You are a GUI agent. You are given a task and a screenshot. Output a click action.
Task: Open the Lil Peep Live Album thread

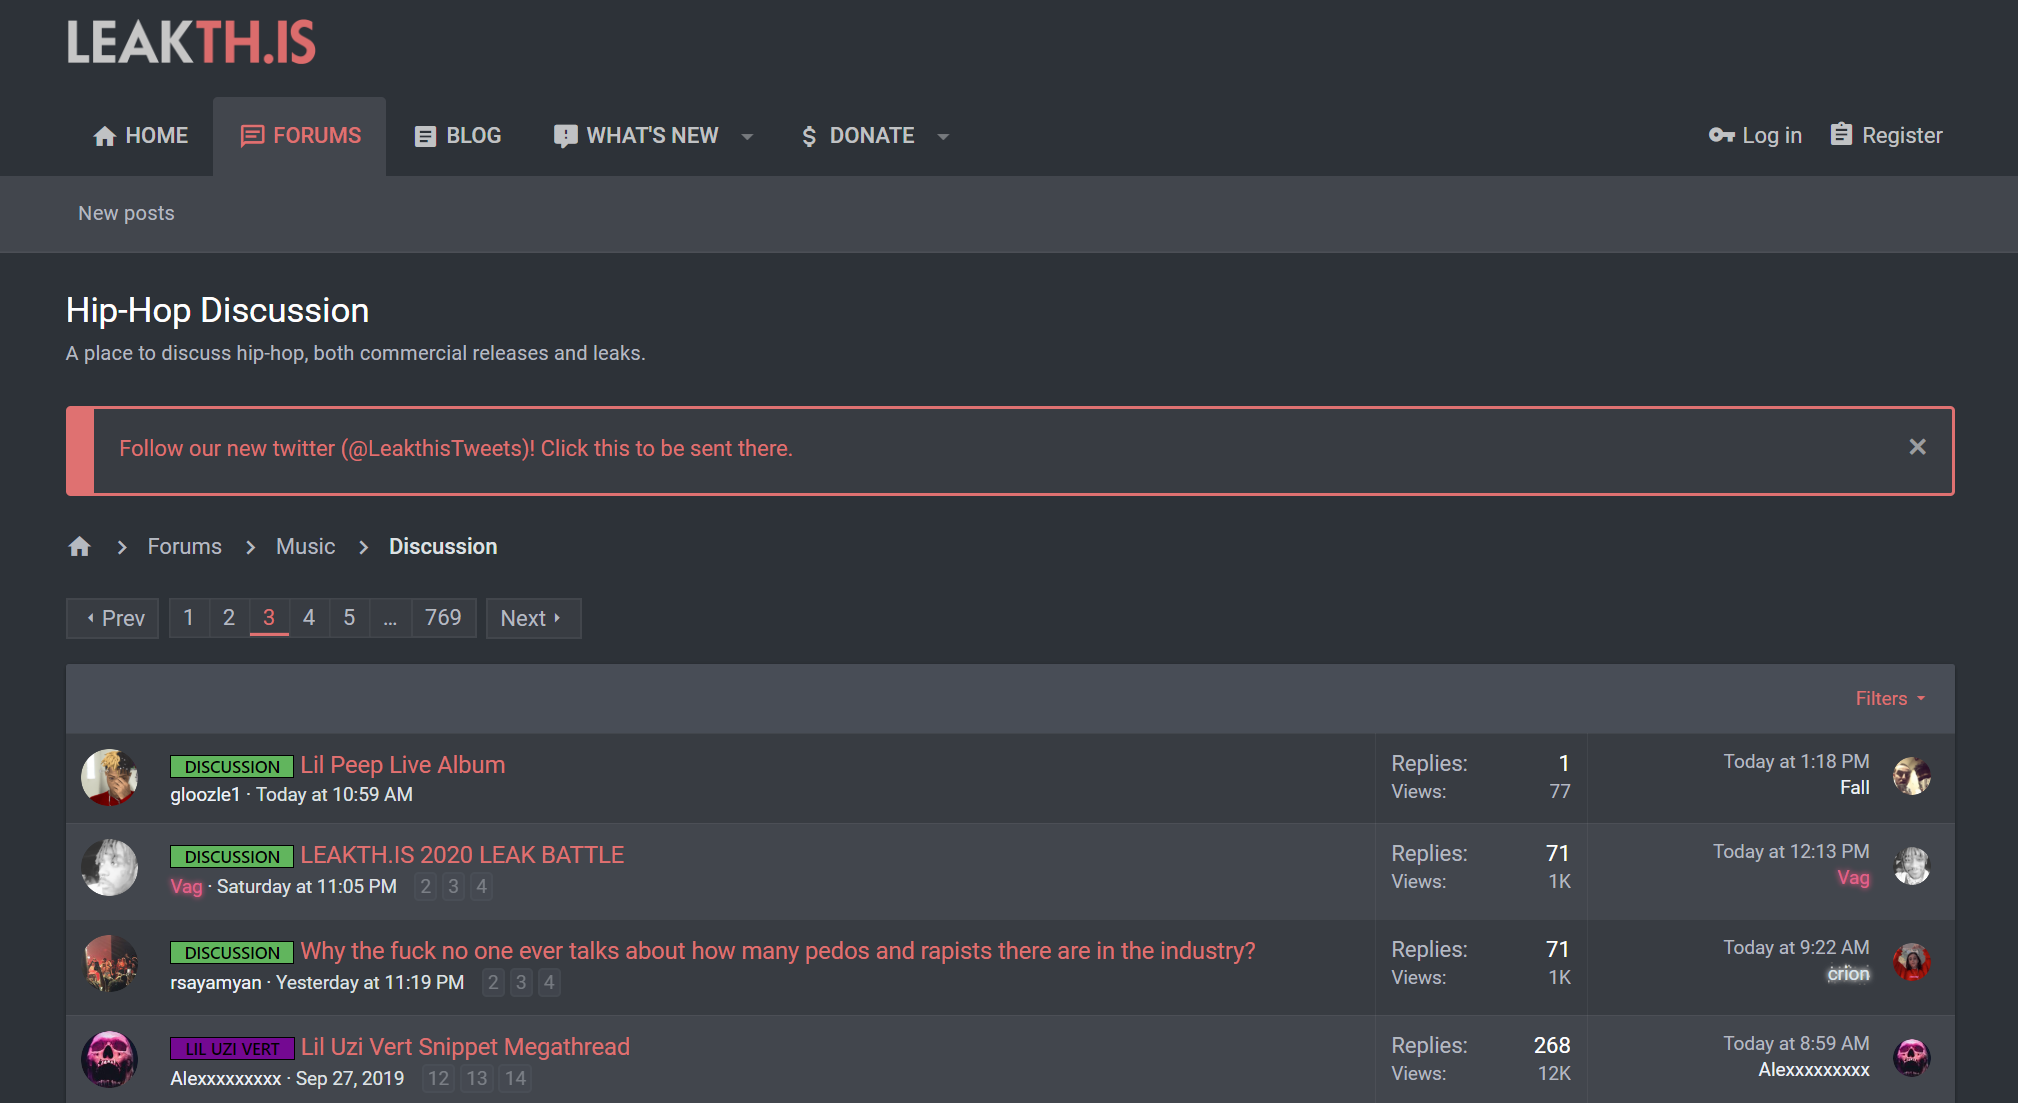pyautogui.click(x=402, y=765)
